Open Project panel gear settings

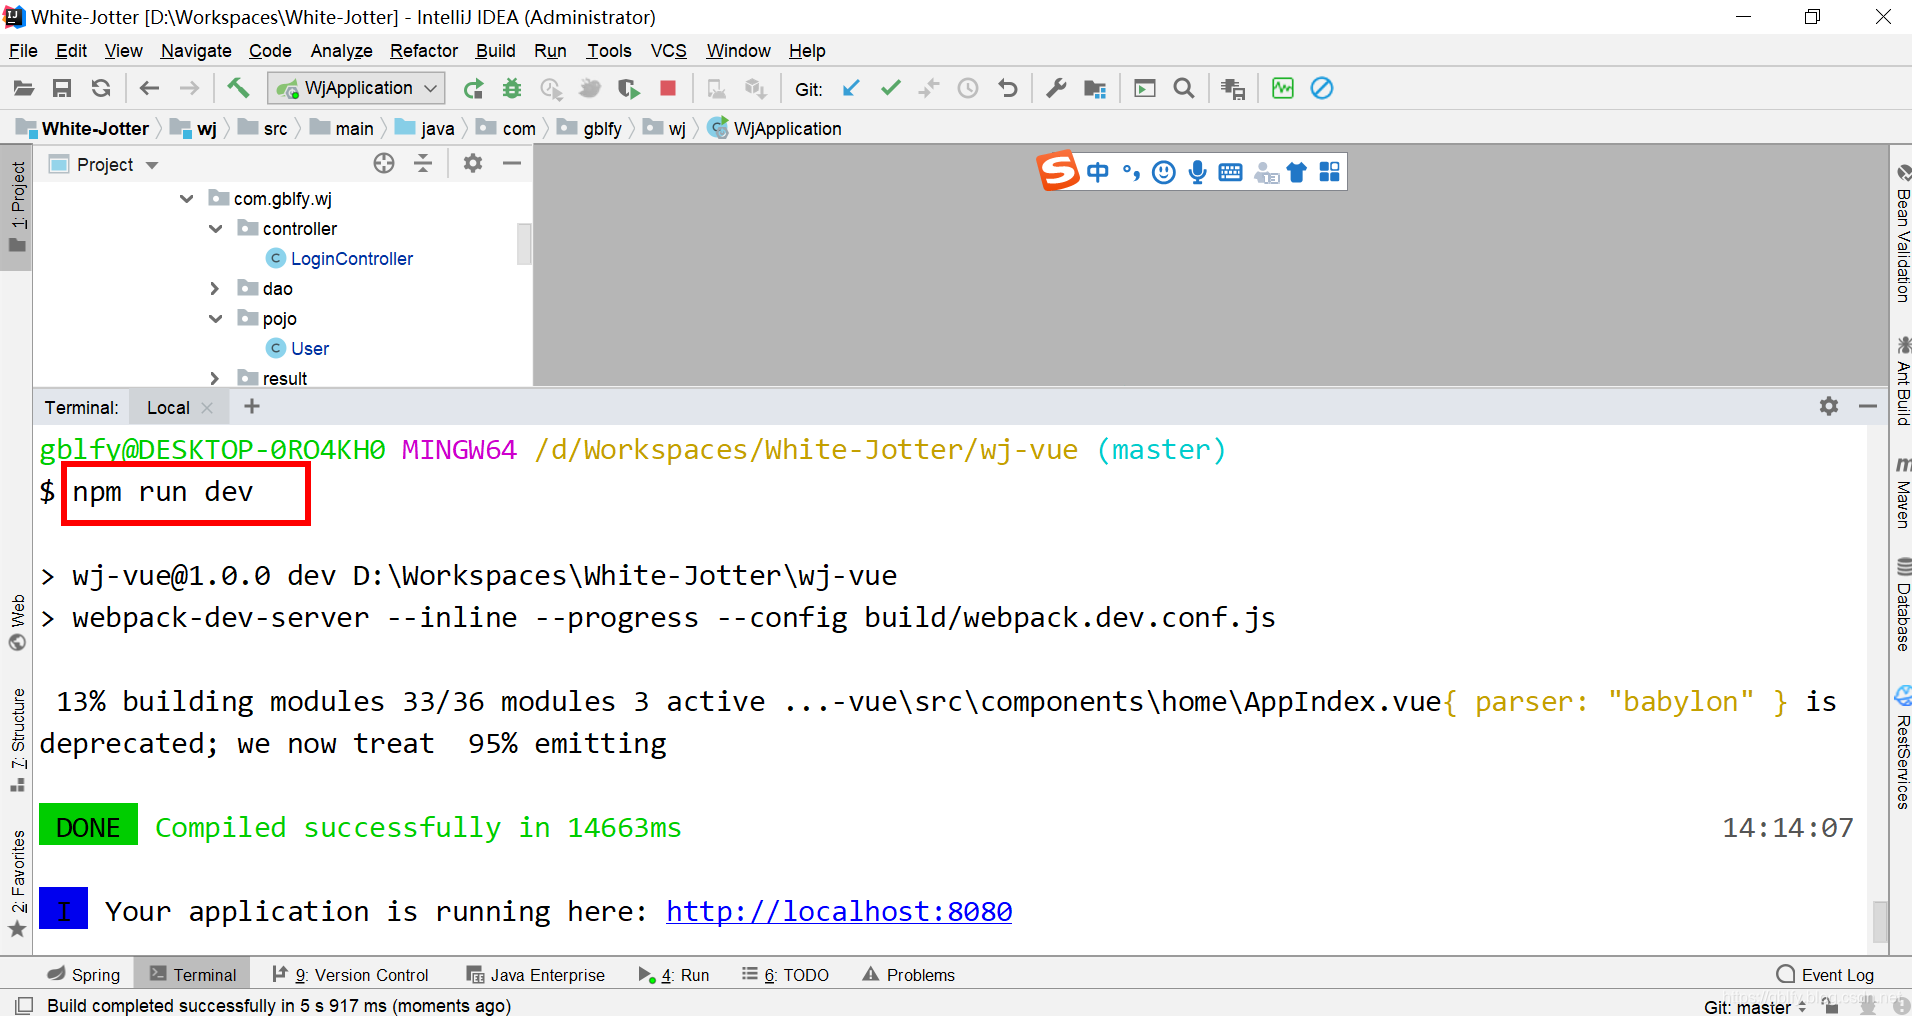473,164
